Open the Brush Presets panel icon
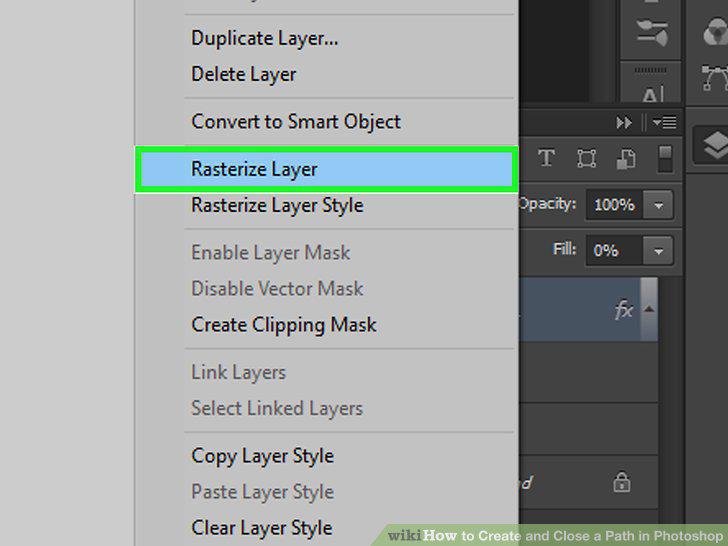 pyautogui.click(x=652, y=32)
